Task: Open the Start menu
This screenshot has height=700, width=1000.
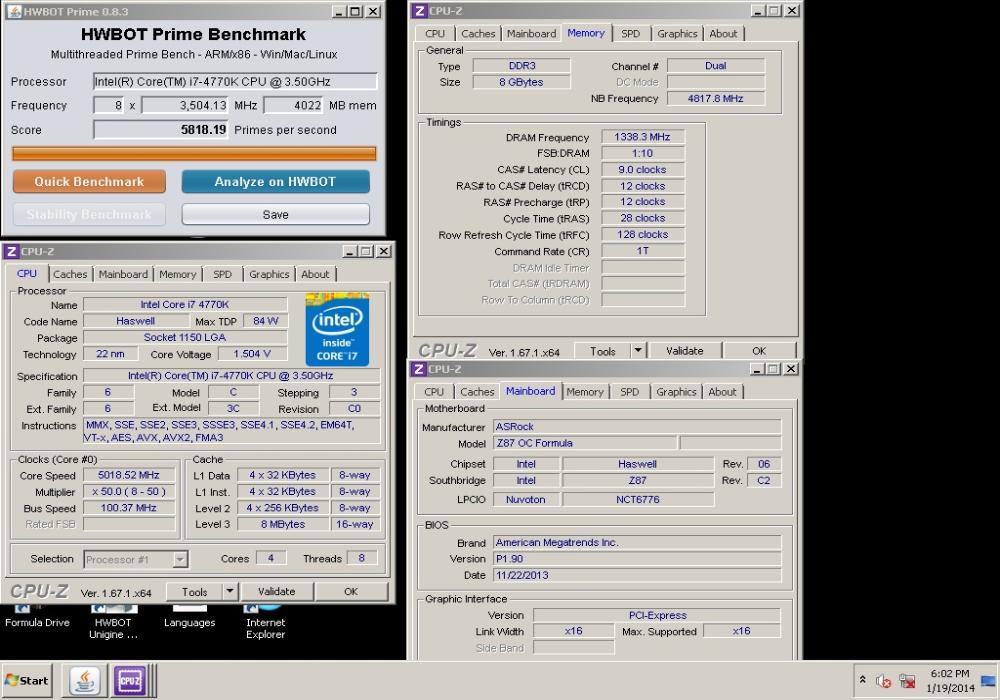Action: (x=27, y=680)
